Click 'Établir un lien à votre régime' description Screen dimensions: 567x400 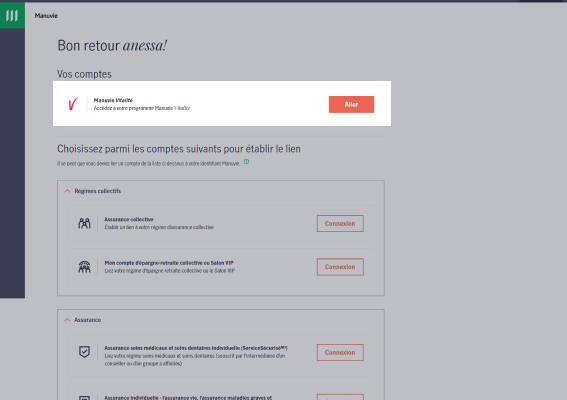(x=159, y=227)
